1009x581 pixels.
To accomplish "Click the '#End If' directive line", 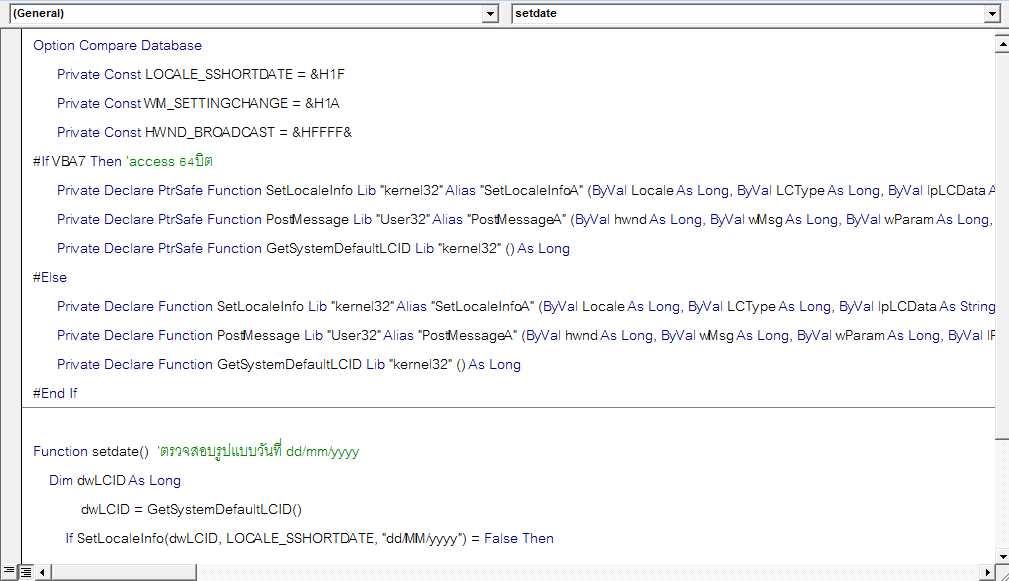I will coord(55,393).
